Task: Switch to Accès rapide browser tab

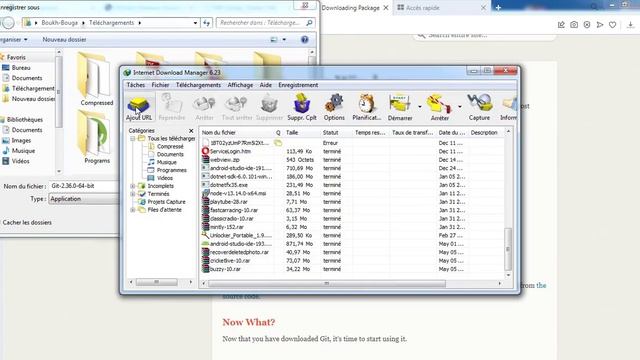Action: [441, 8]
